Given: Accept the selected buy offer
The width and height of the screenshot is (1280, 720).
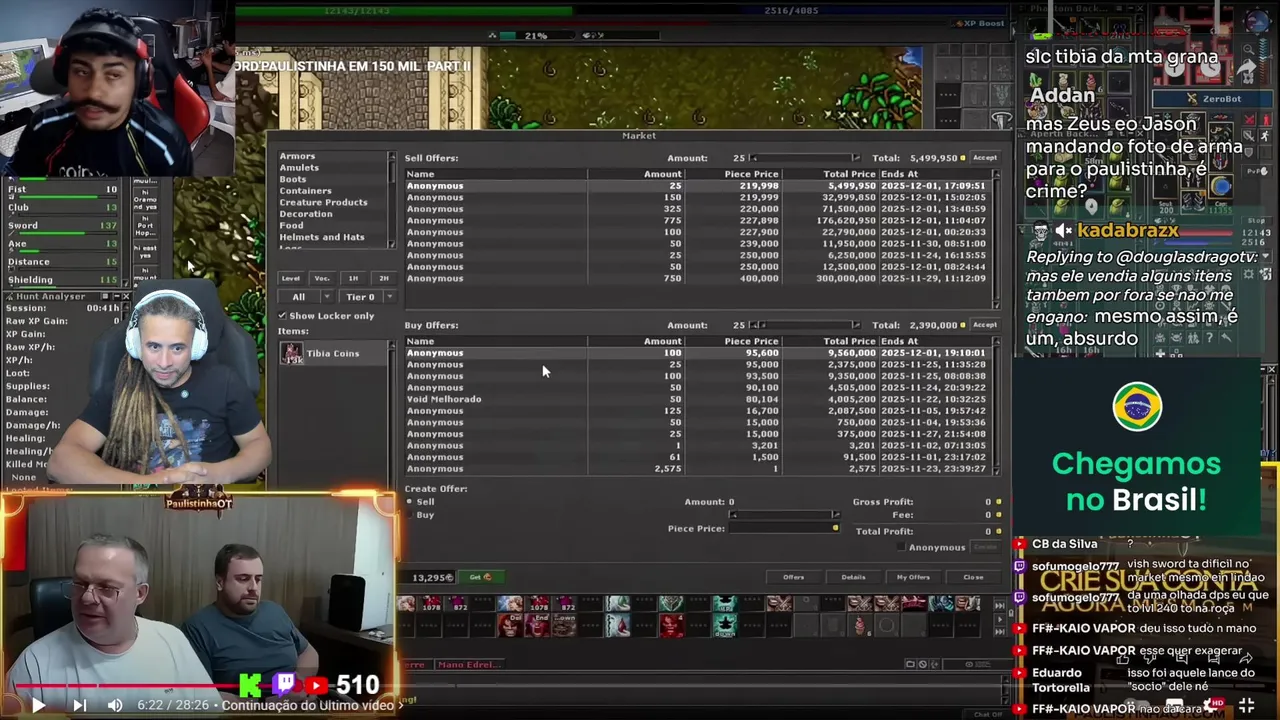Looking at the screenshot, I should click(984, 325).
